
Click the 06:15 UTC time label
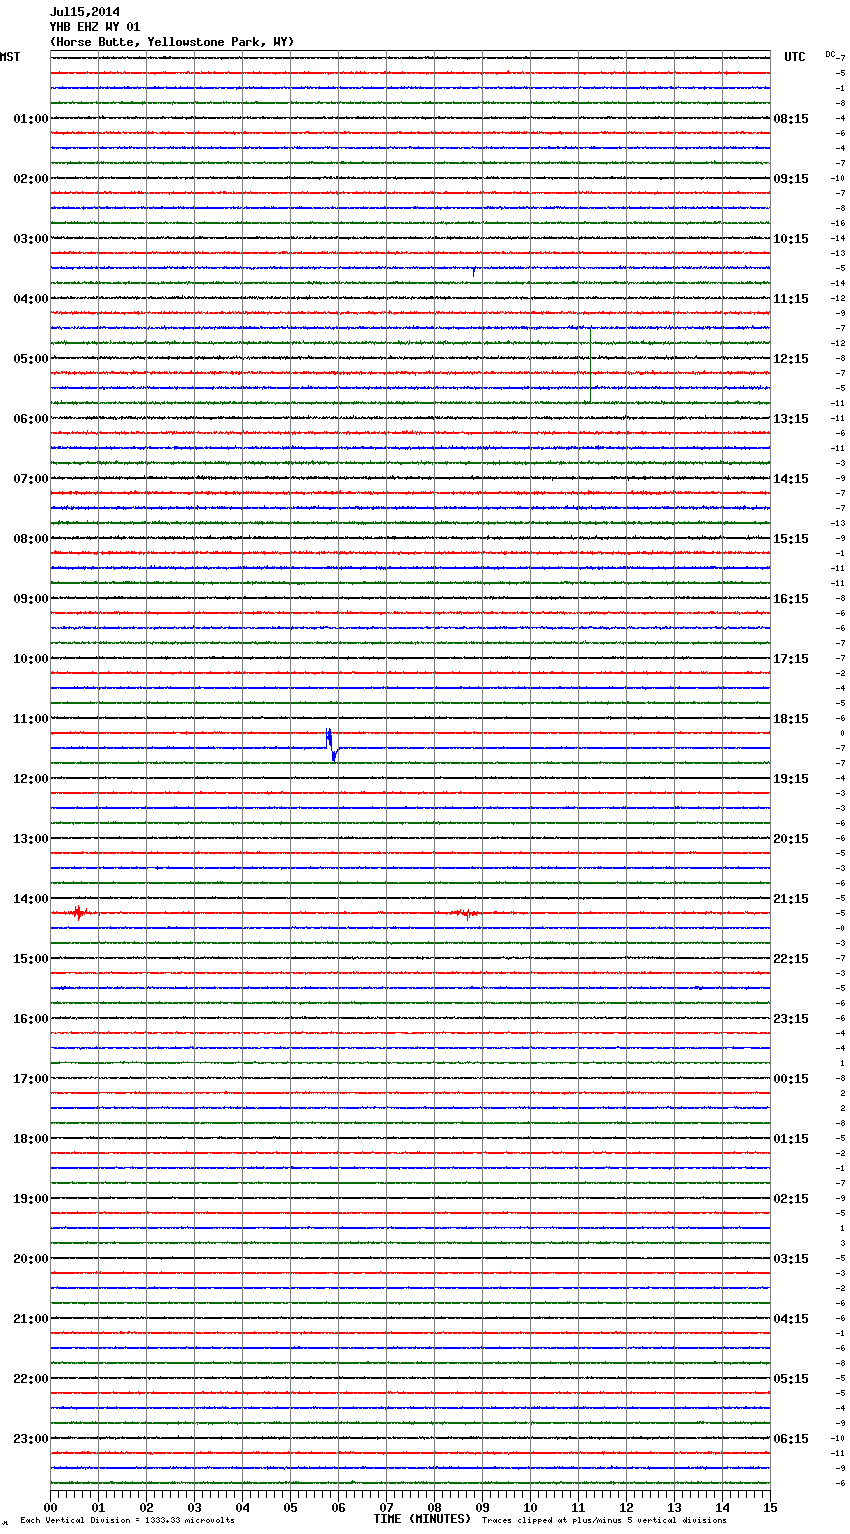point(791,1439)
